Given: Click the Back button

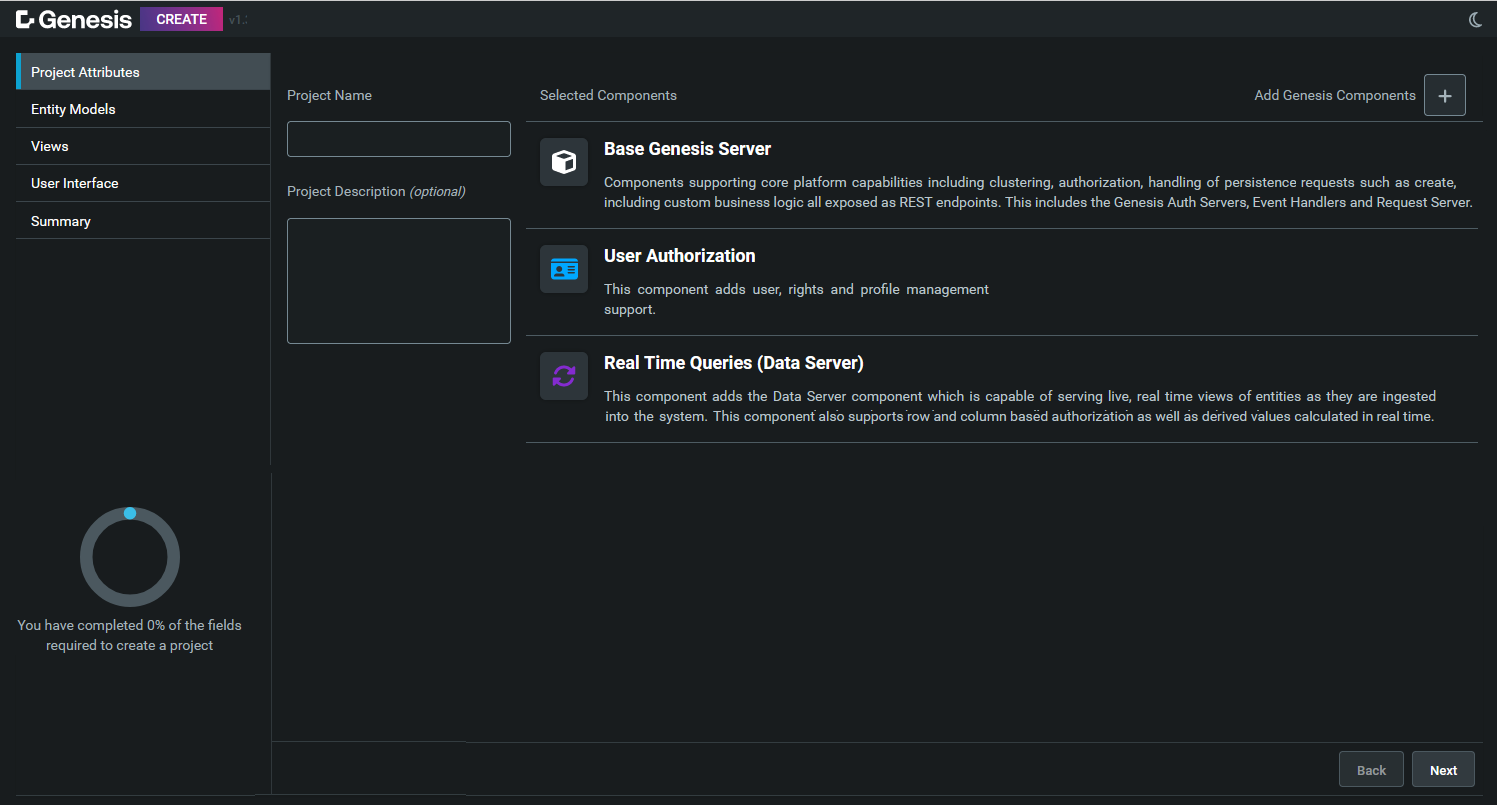Looking at the screenshot, I should 1371,769.
